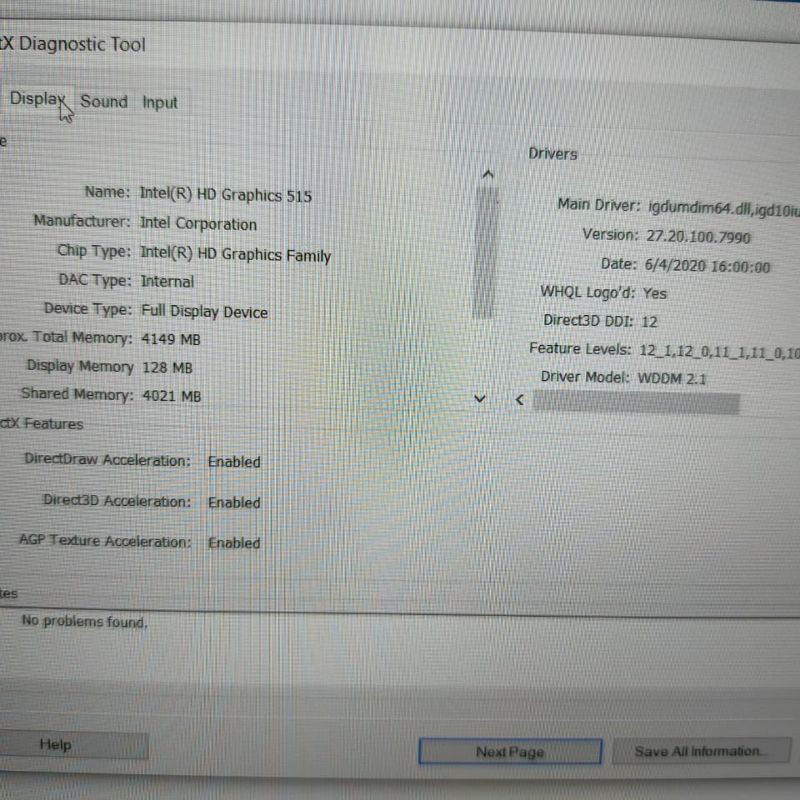The width and height of the screenshot is (800, 800).
Task: Click the 'Manufacturer:' label
Action: pyautogui.click(x=82, y=221)
